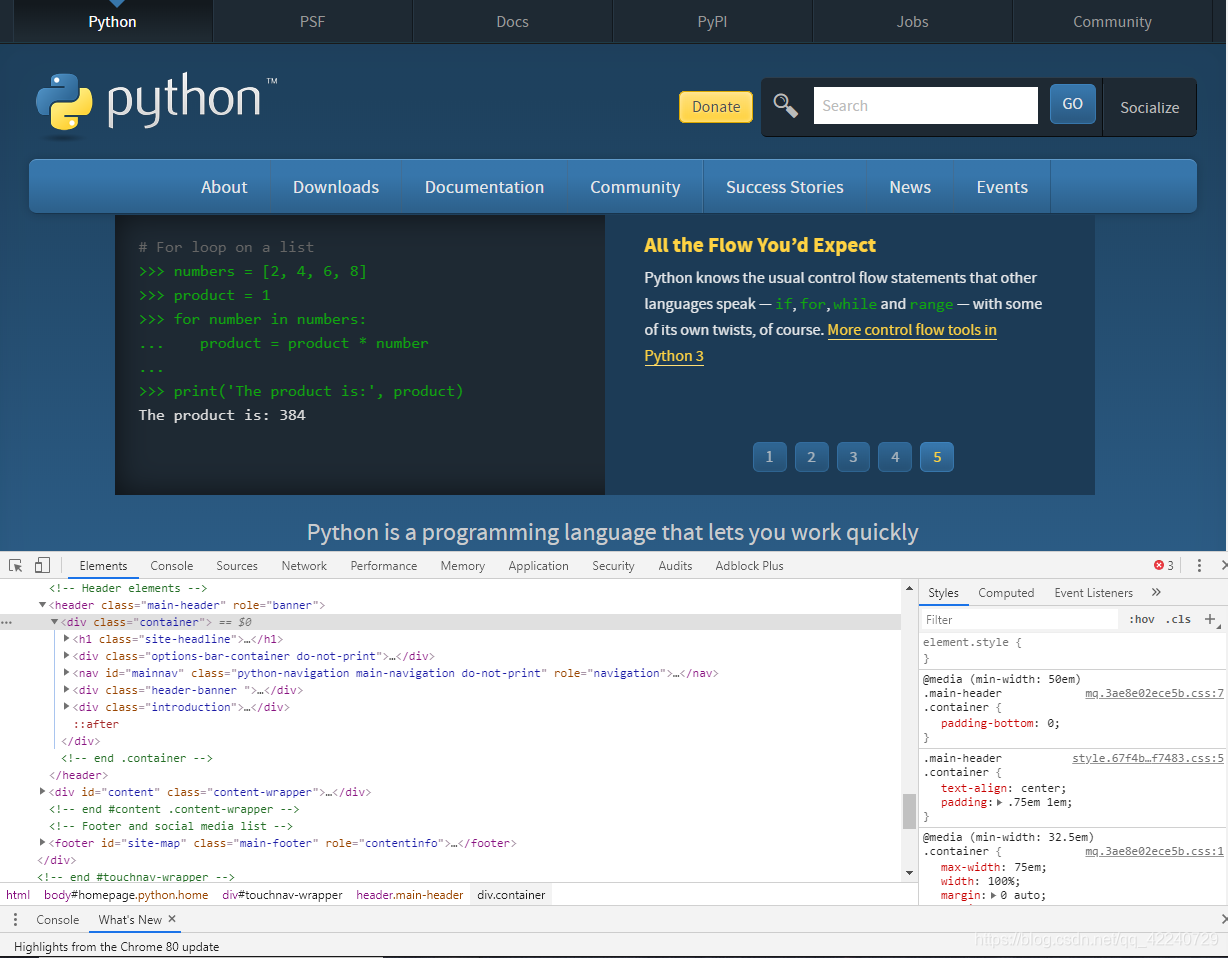Close the DevTools panel
This screenshot has height=958, width=1228.
(x=1222, y=565)
